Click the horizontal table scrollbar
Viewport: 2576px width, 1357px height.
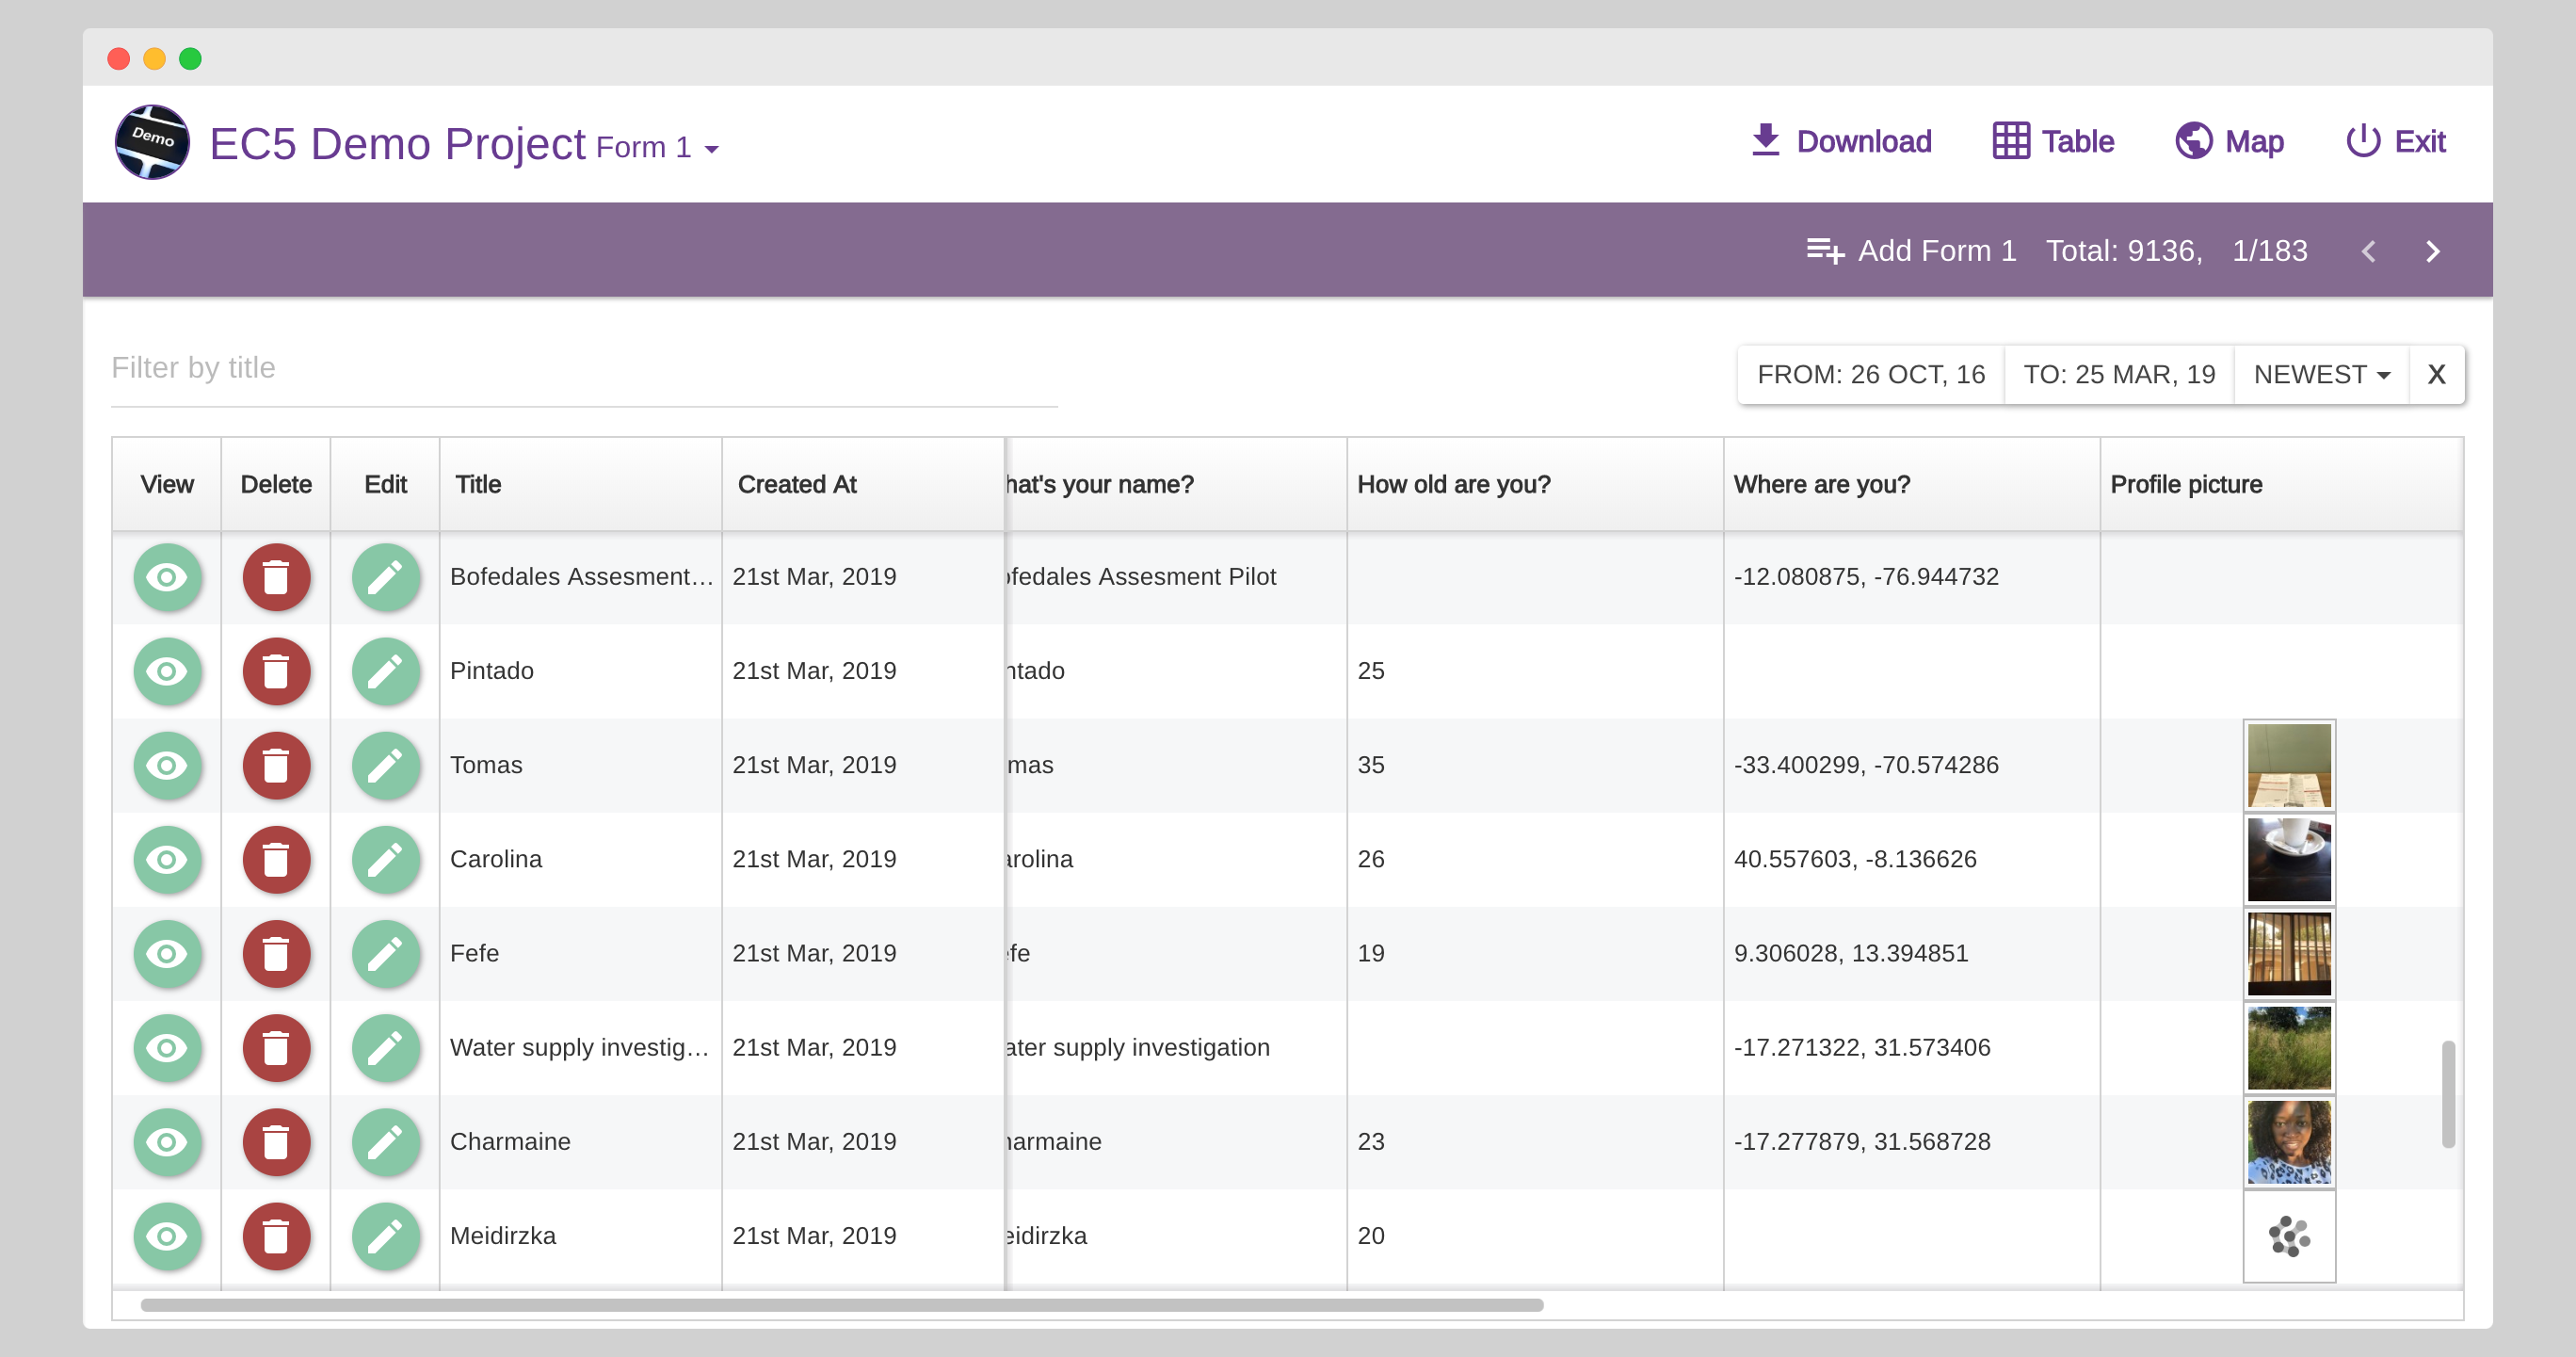840,1304
